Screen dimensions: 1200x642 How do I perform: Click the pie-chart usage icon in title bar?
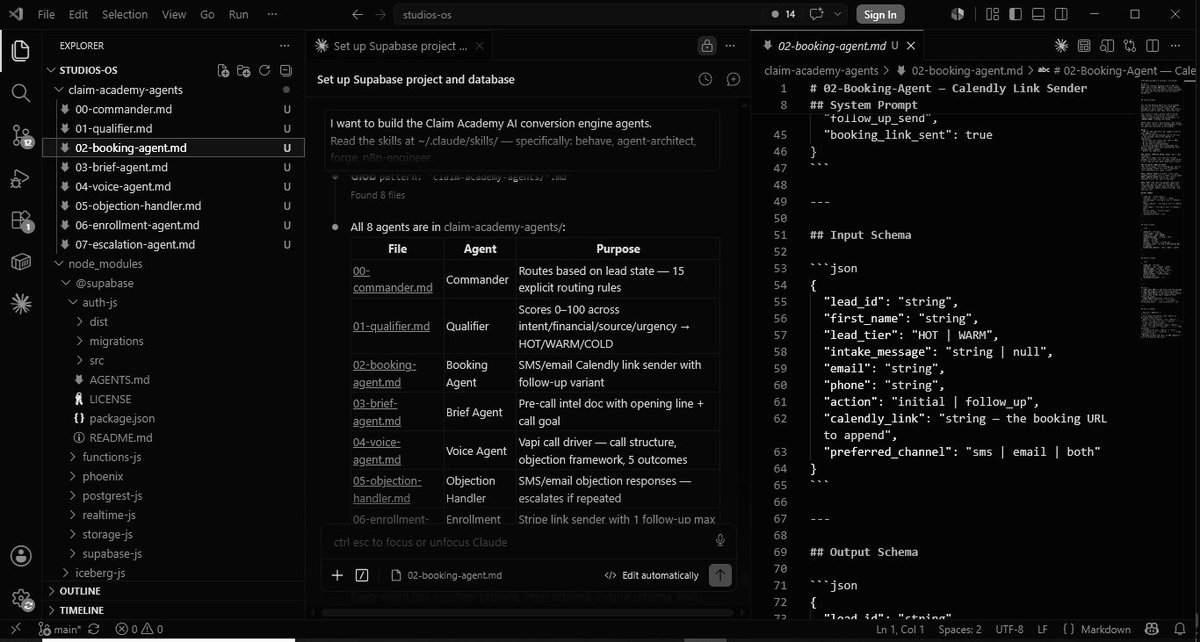958,14
